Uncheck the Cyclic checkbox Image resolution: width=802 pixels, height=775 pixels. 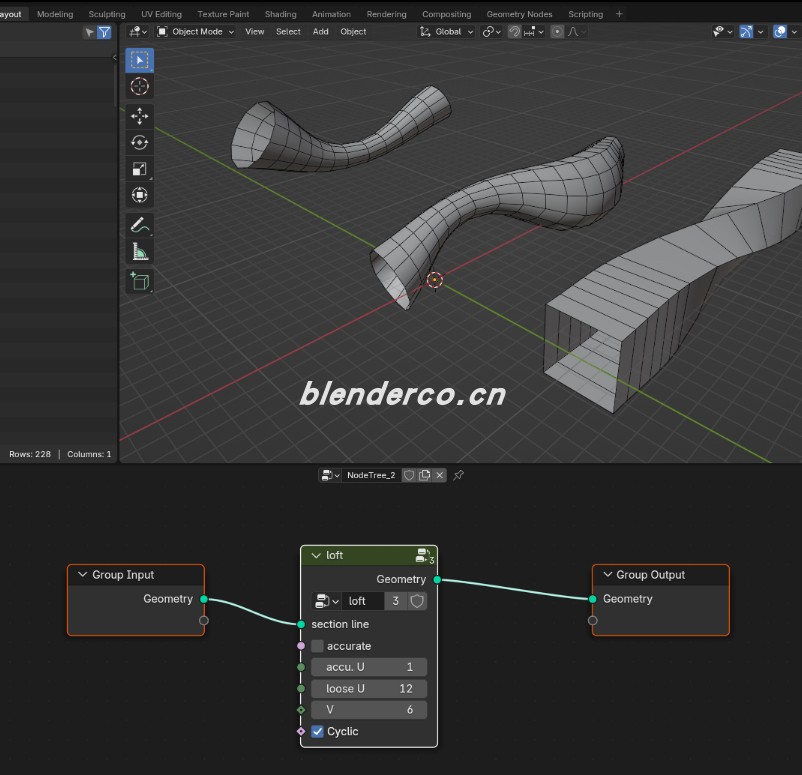[x=317, y=732]
